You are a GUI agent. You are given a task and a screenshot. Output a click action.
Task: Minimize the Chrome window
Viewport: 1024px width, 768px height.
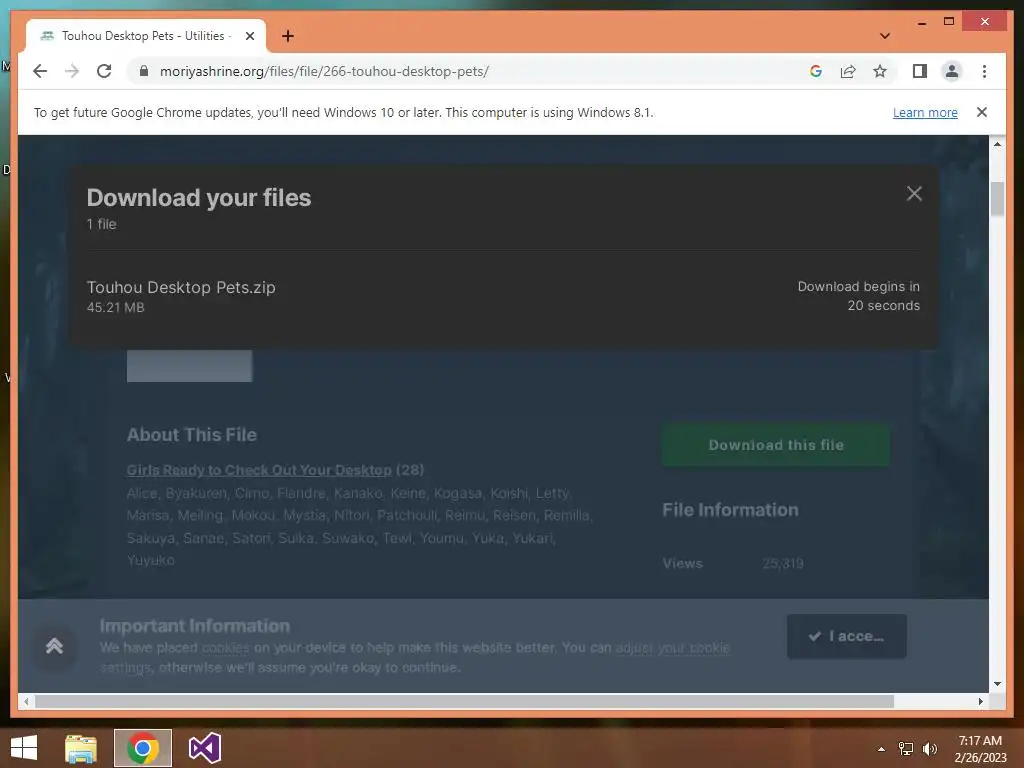coord(921,22)
